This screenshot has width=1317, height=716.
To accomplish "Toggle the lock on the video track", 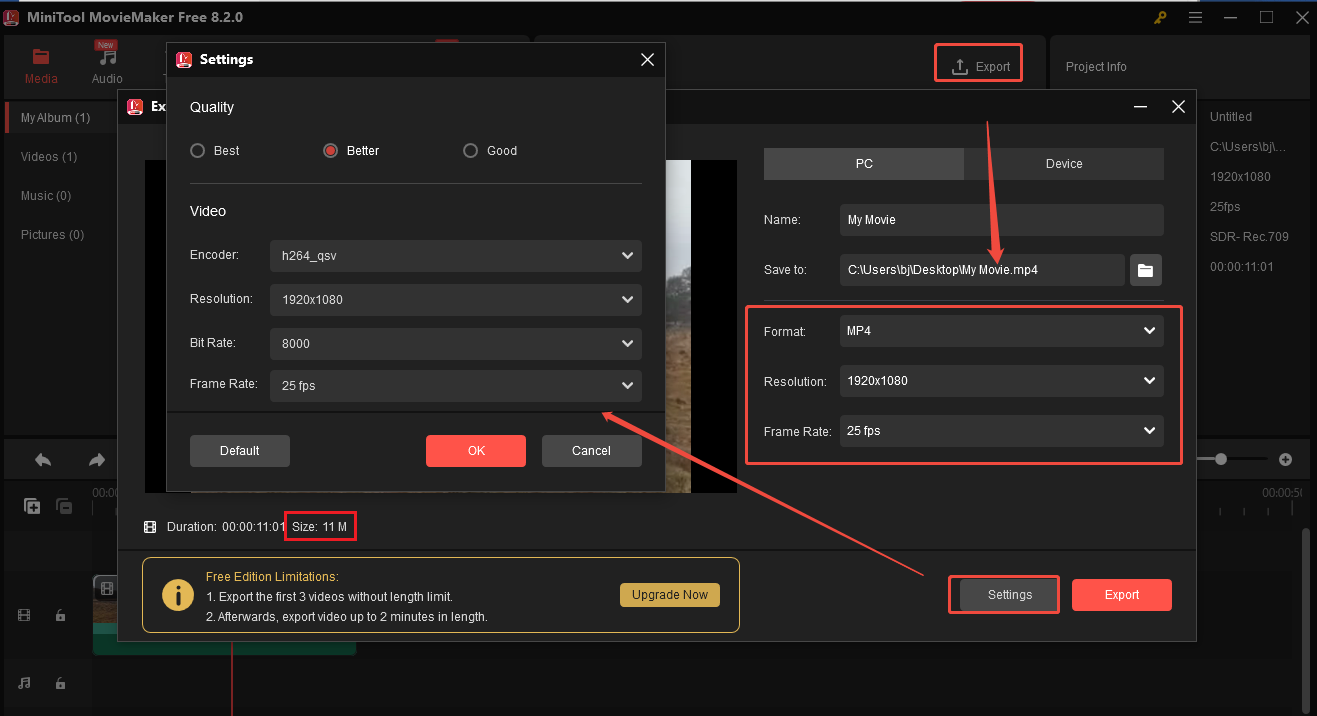I will 60,616.
